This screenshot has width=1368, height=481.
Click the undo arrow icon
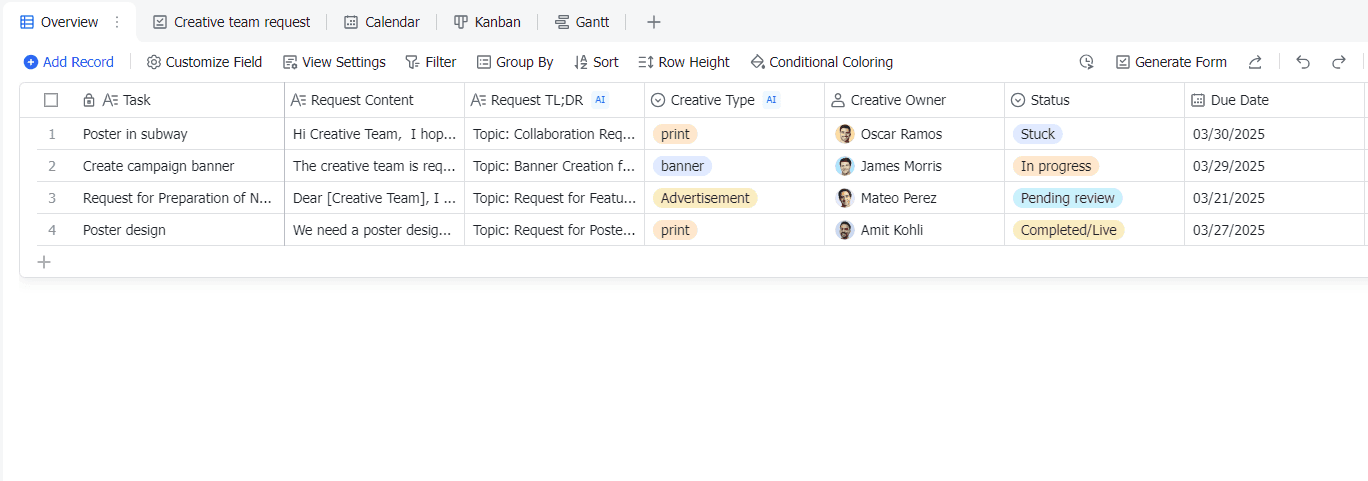(x=1303, y=62)
